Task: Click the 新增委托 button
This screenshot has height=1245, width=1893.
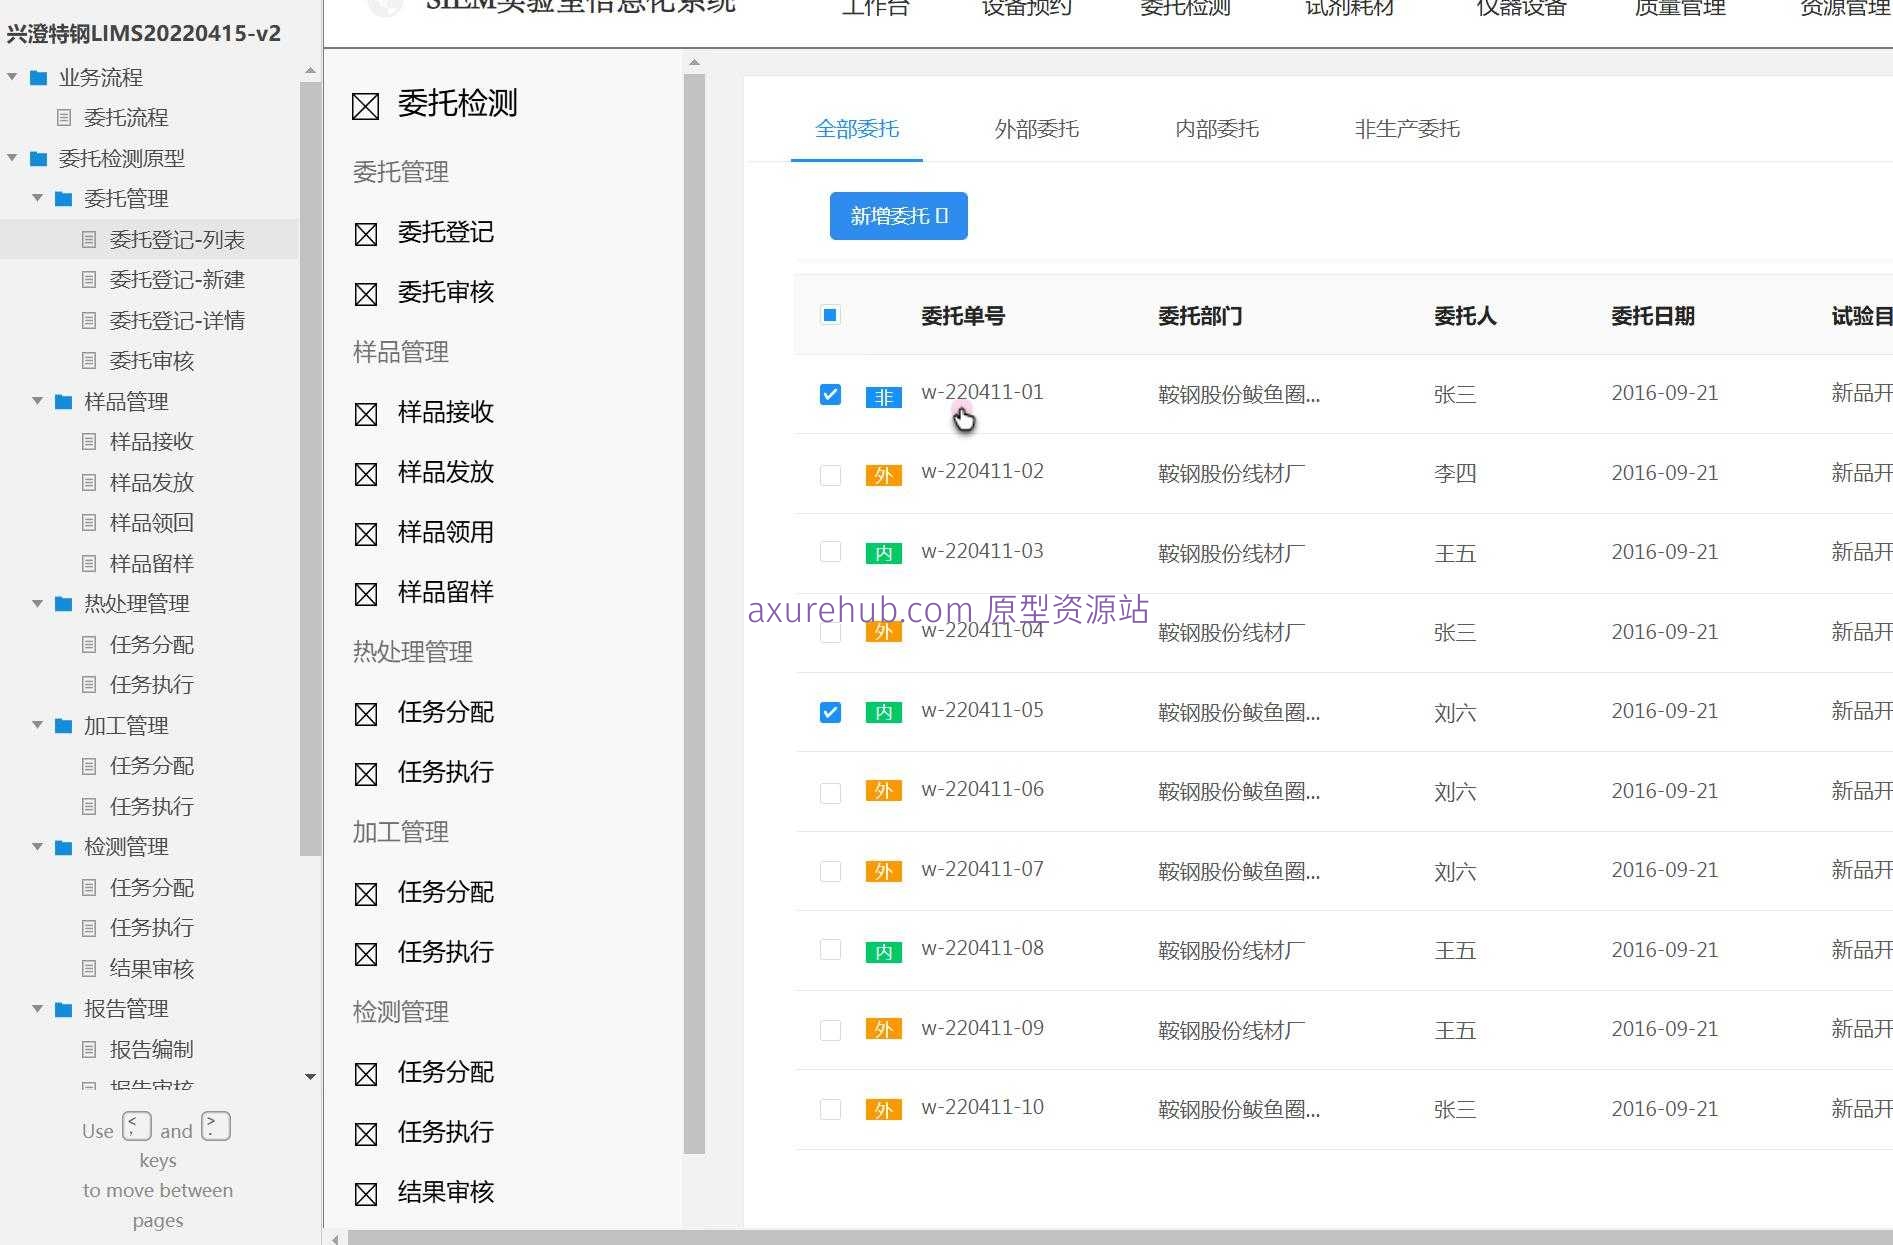Action: pyautogui.click(x=897, y=216)
